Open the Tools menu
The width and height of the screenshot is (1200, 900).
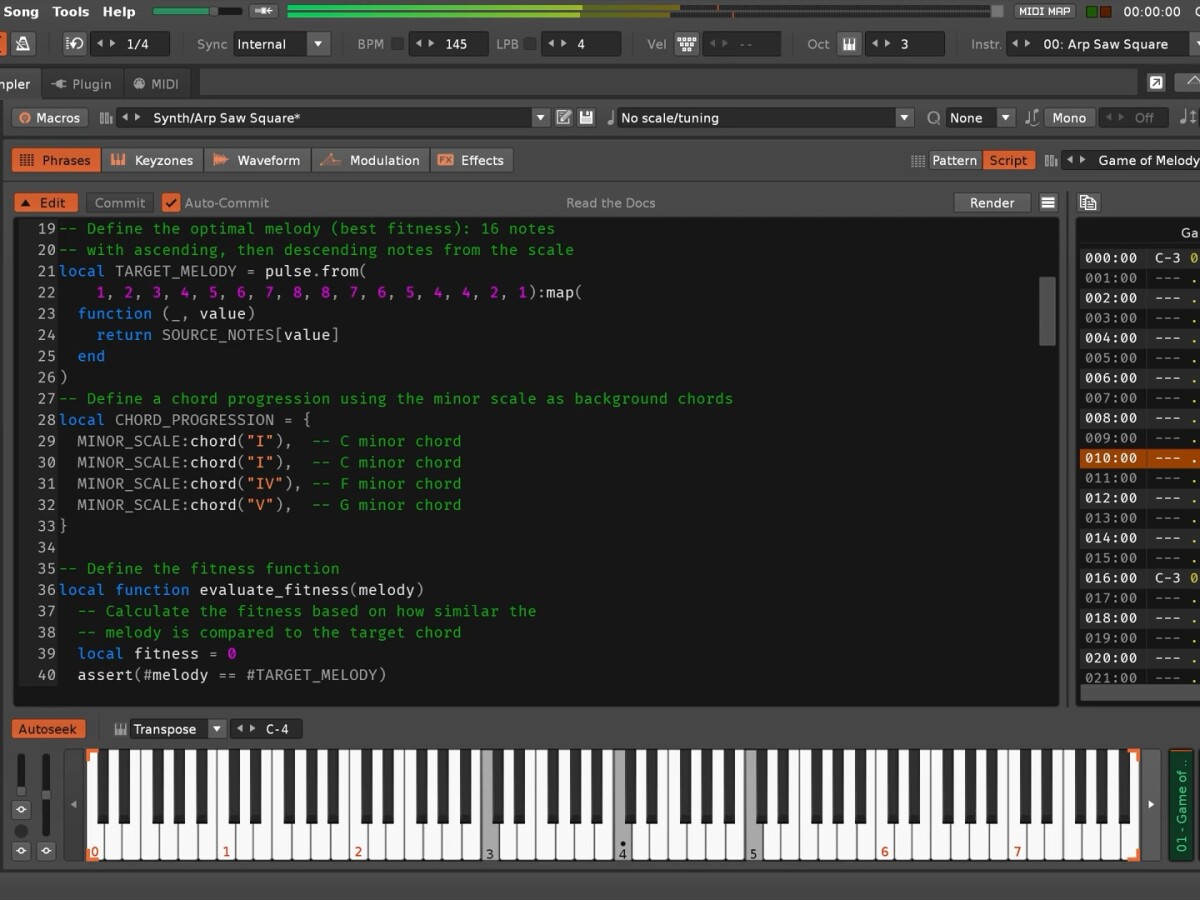tap(70, 12)
